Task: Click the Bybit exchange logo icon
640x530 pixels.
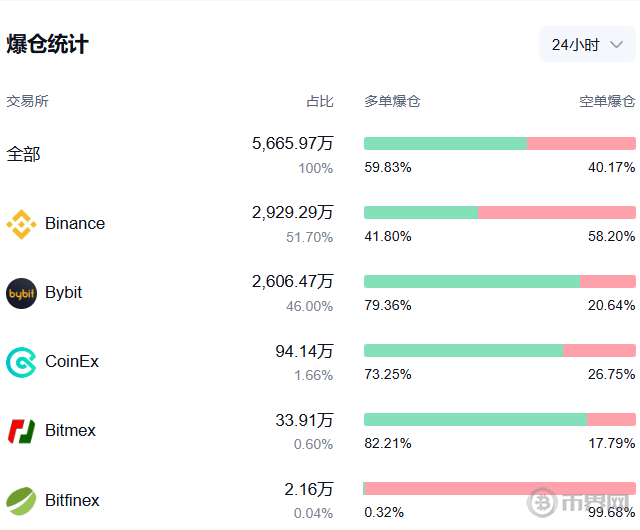Action: pos(21,293)
